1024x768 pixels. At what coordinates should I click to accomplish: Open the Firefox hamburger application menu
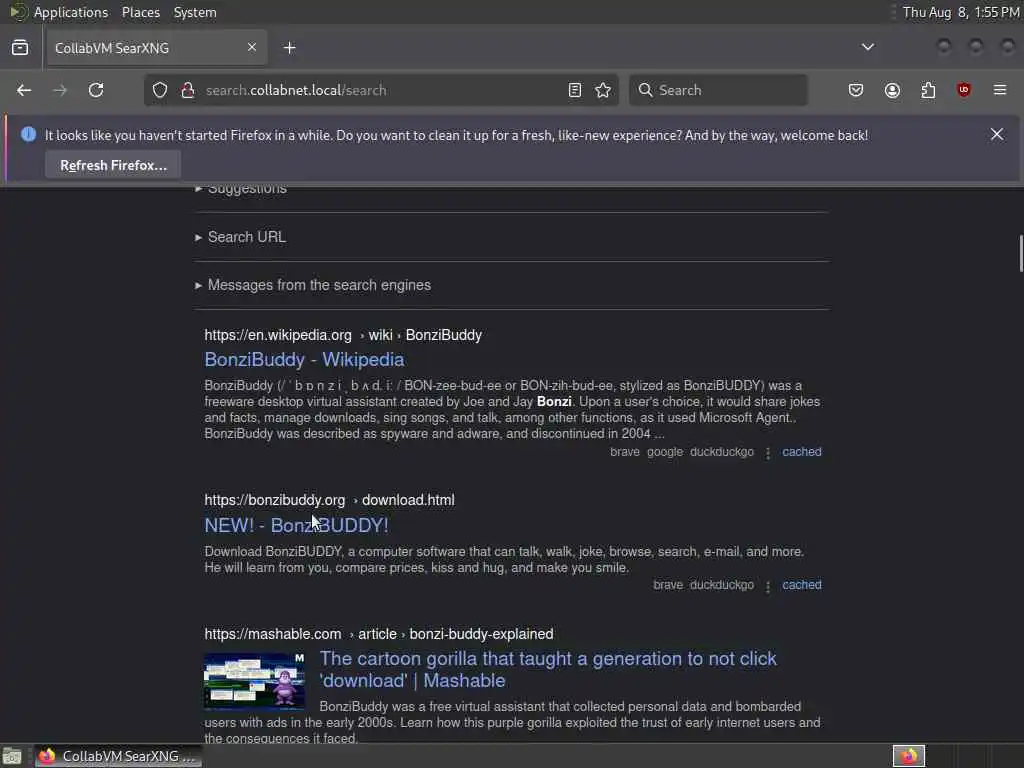click(1000, 90)
